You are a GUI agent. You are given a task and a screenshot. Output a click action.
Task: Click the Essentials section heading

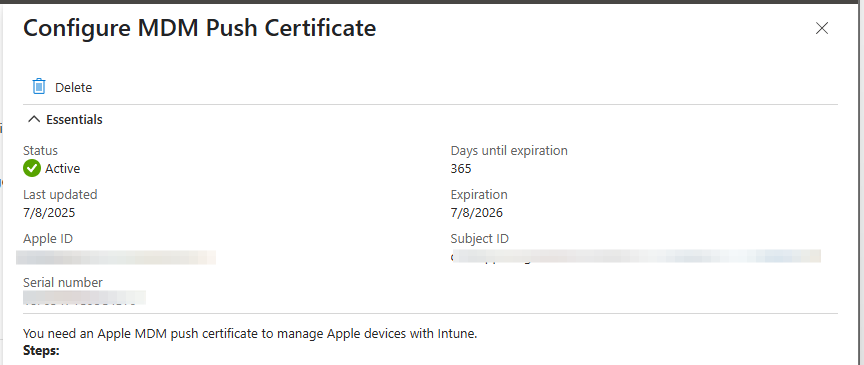tap(74, 119)
